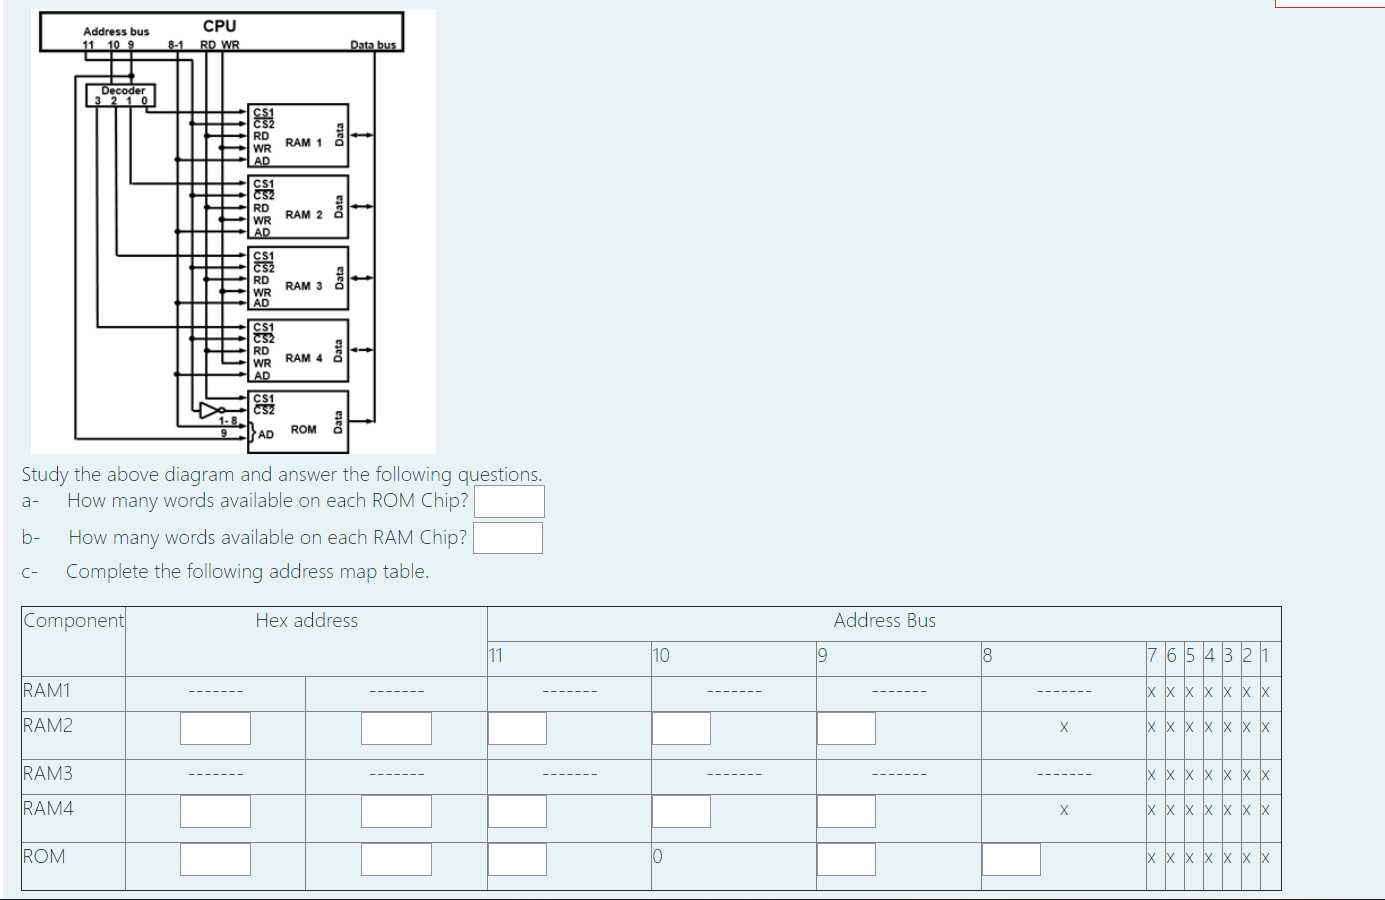Click RAM4's bit 11 address input box
This screenshot has width=1385, height=900.
[x=517, y=812]
